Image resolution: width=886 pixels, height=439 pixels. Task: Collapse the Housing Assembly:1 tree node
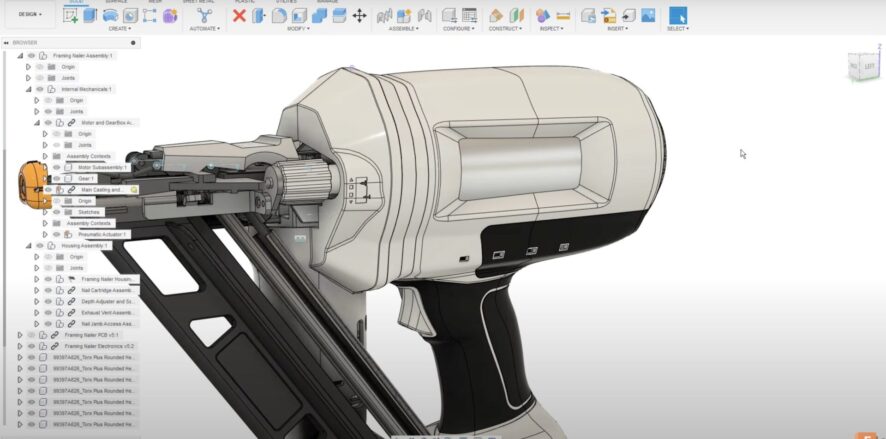click(29, 245)
